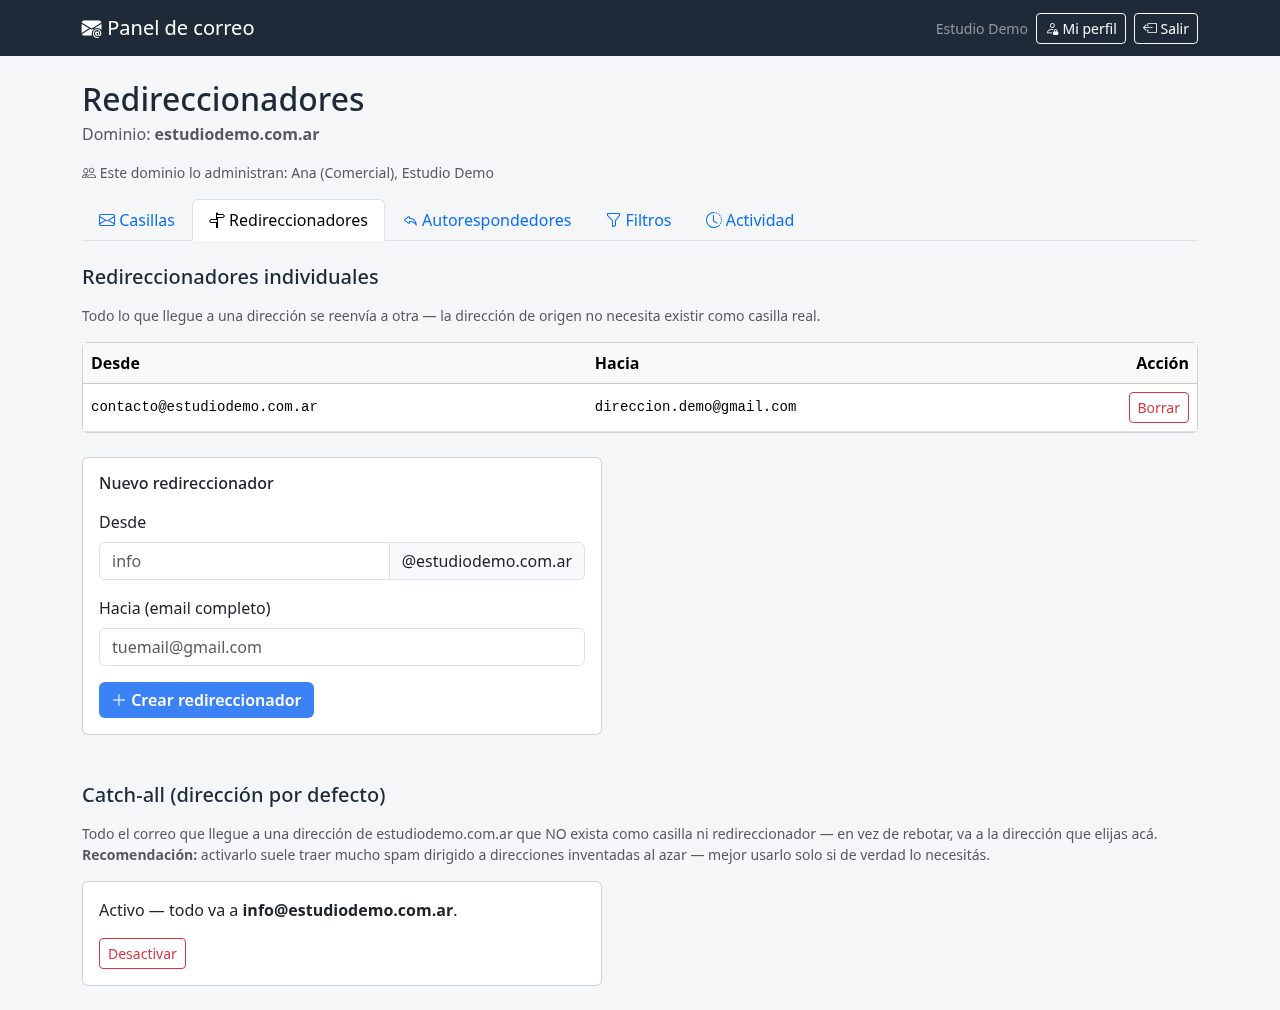Click the reply arrow icon on the Autorespondedores tab
Screen dimensions: 1280x1010
point(410,221)
